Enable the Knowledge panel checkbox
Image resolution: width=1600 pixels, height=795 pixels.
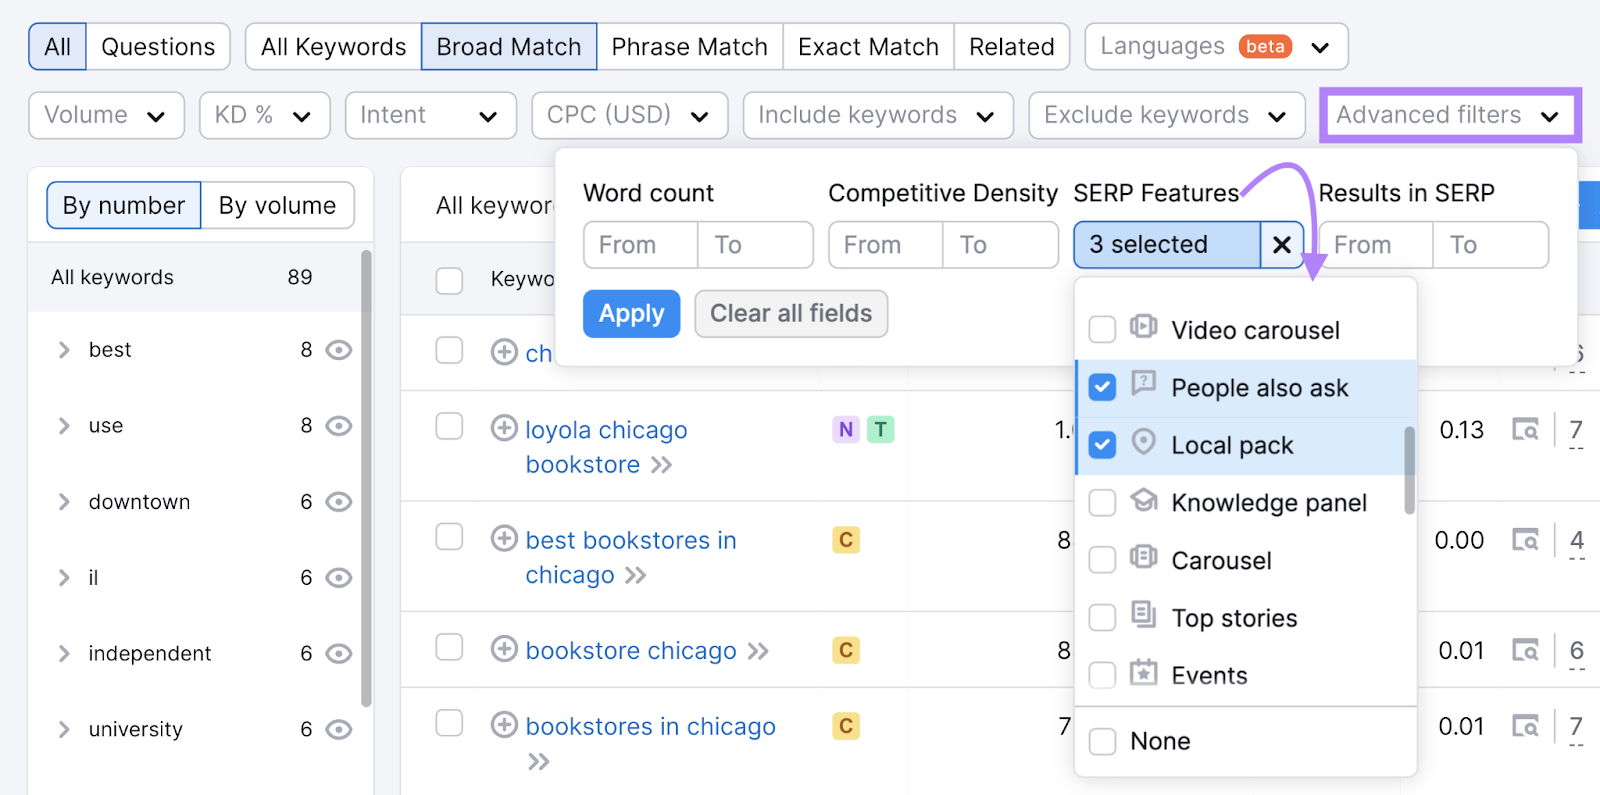click(x=1102, y=503)
